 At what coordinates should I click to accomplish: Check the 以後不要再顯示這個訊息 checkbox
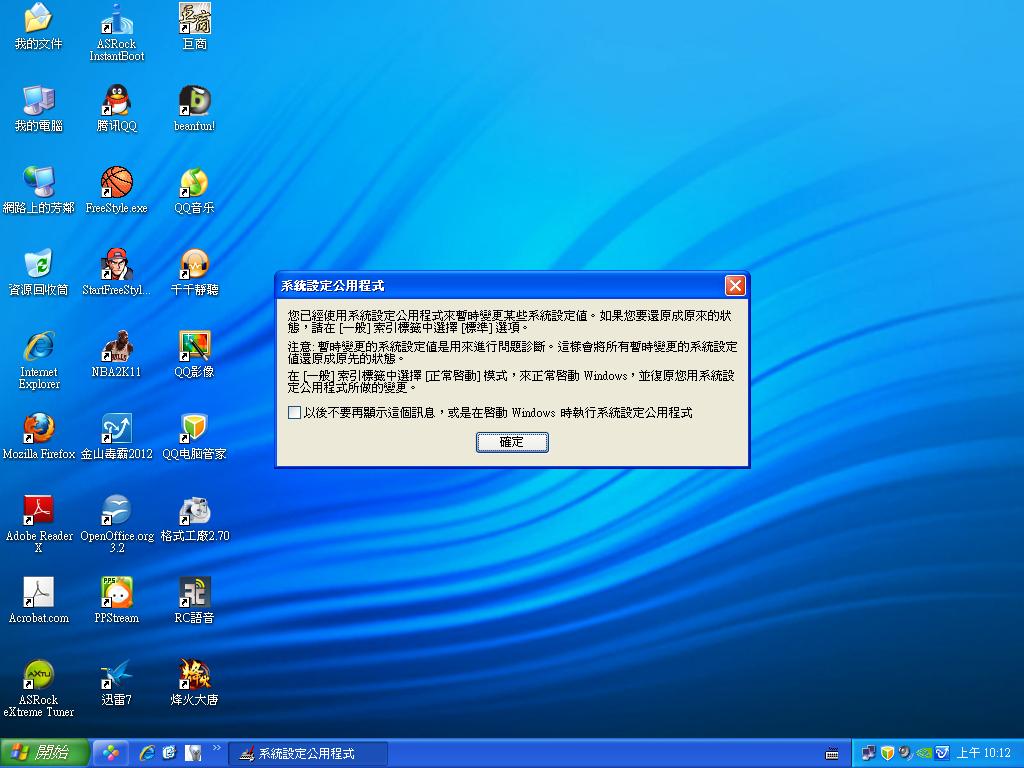(x=295, y=413)
